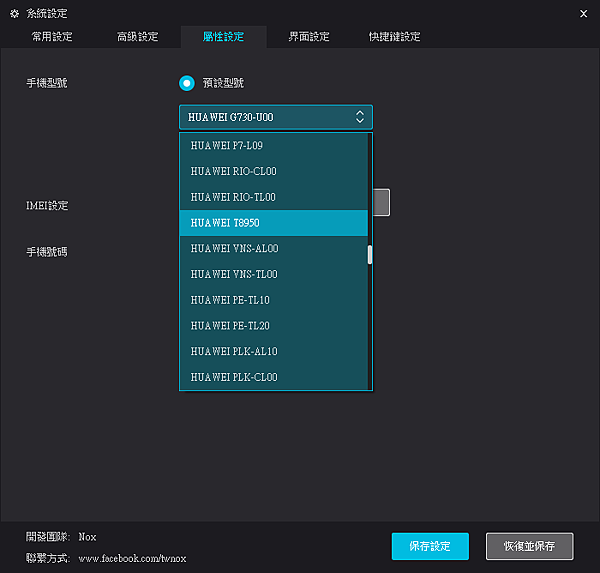This screenshot has width=600, height=573.
Task: Choose HUAWEI PLK-AL10 from the list
Action: [x=274, y=351]
